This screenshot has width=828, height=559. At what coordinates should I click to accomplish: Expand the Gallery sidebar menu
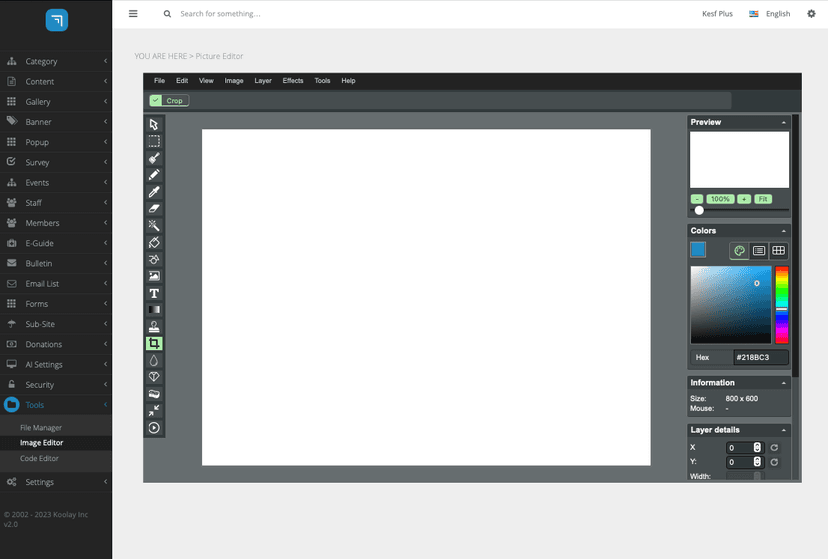[x=56, y=101]
